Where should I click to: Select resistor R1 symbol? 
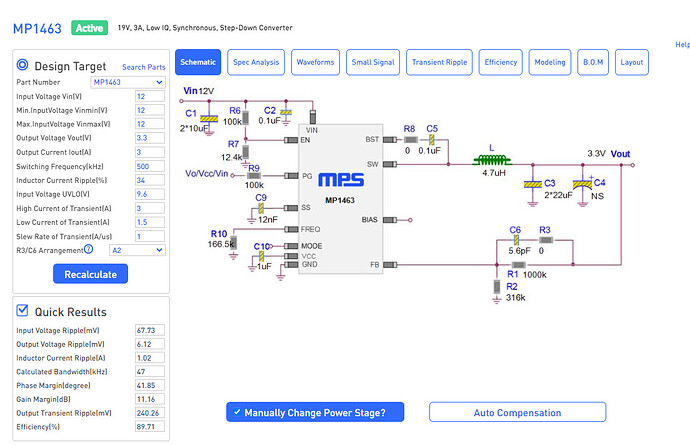(x=518, y=265)
